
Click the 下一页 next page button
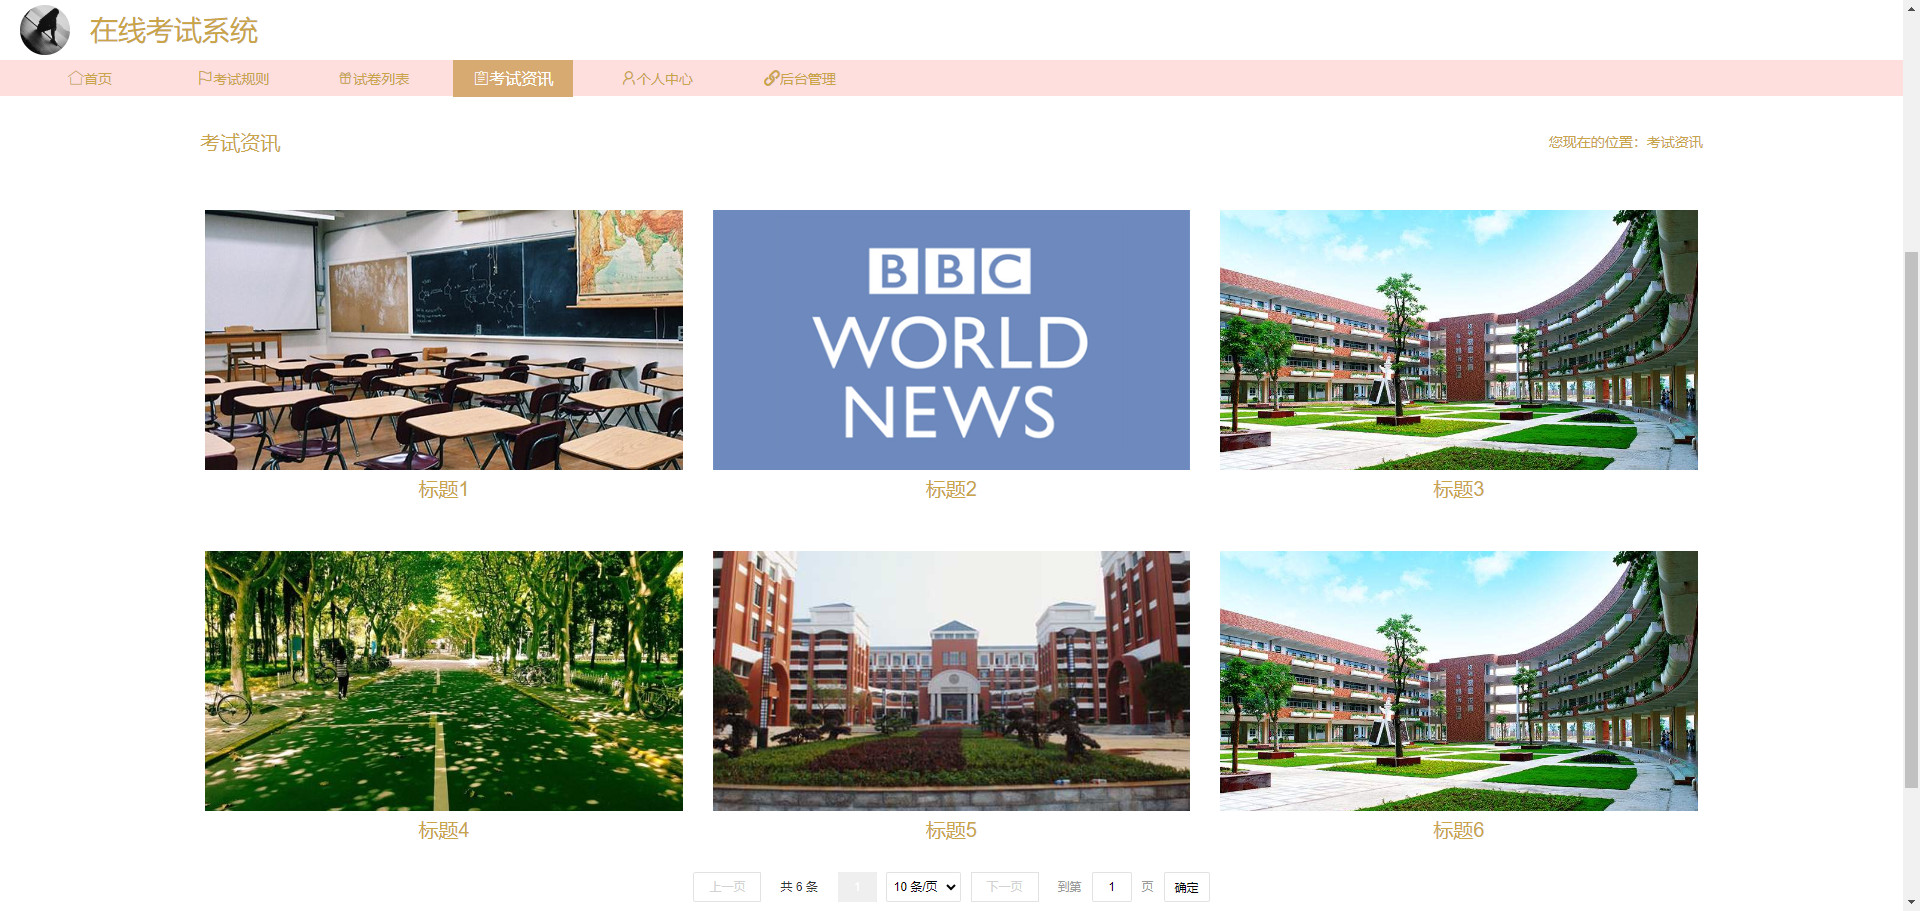1005,887
